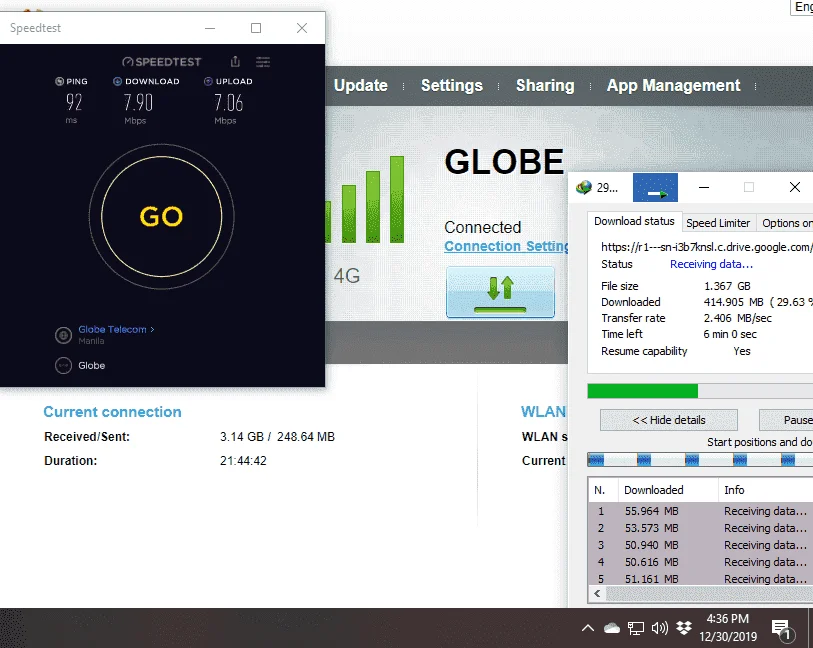The height and width of the screenshot is (648, 813).
Task: Maximize the Speedtest window
Action: [256, 28]
